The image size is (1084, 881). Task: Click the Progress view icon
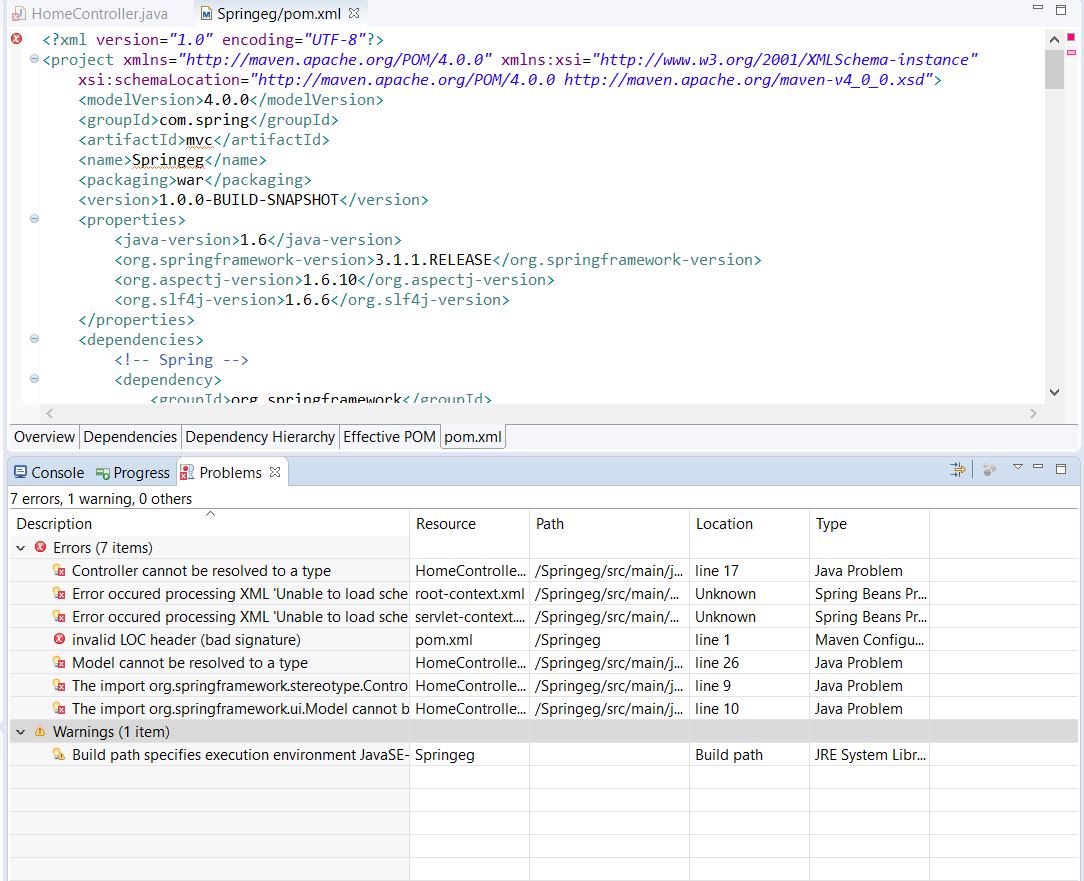click(x=104, y=472)
